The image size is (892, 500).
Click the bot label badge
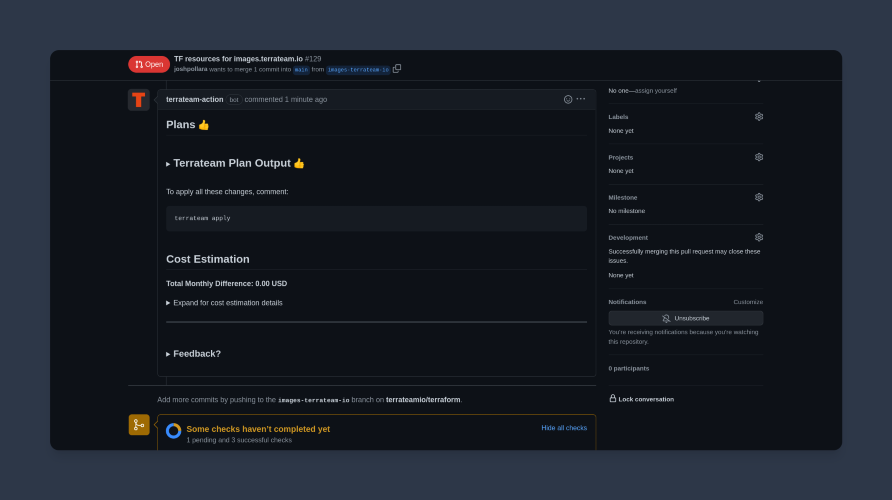(x=234, y=100)
